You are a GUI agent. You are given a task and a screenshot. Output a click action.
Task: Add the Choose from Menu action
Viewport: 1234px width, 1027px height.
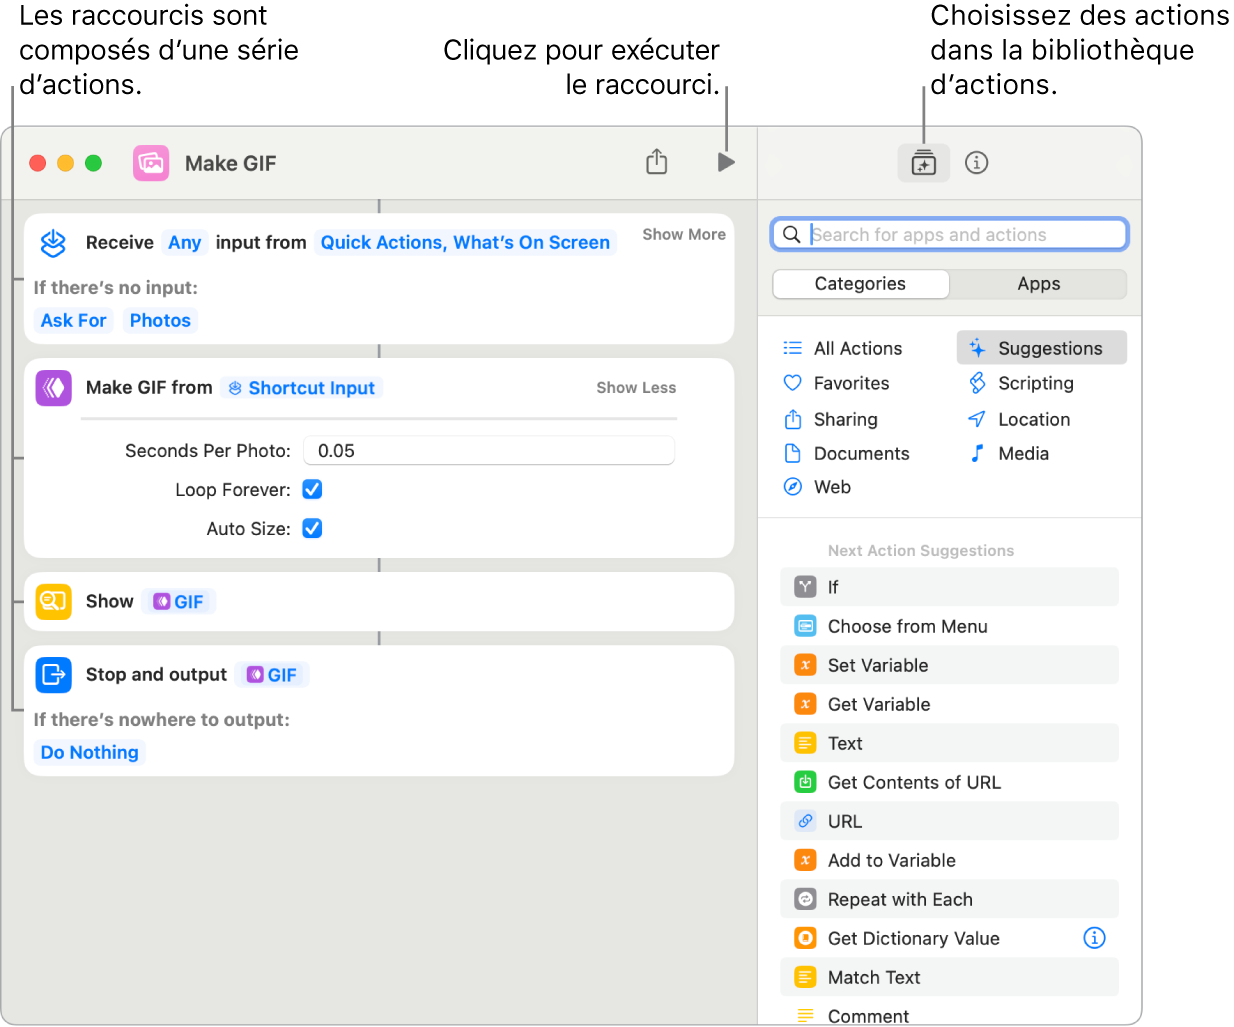907,627
